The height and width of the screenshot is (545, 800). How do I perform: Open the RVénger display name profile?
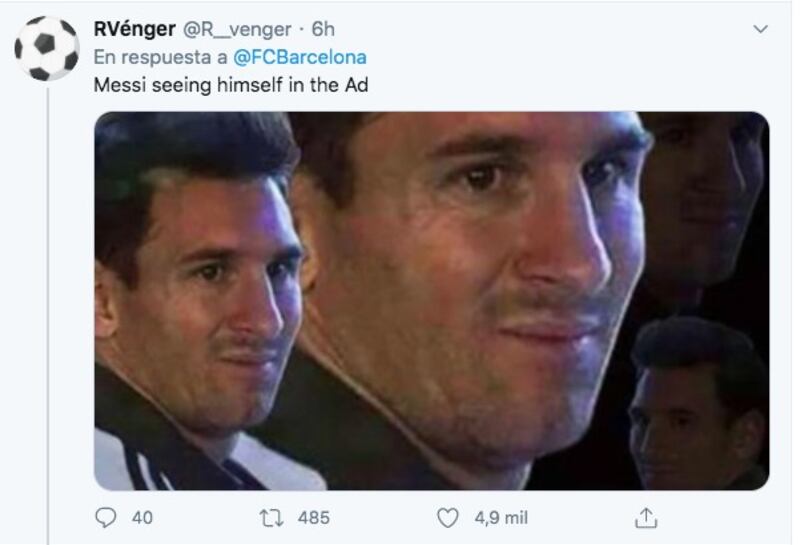coord(135,29)
